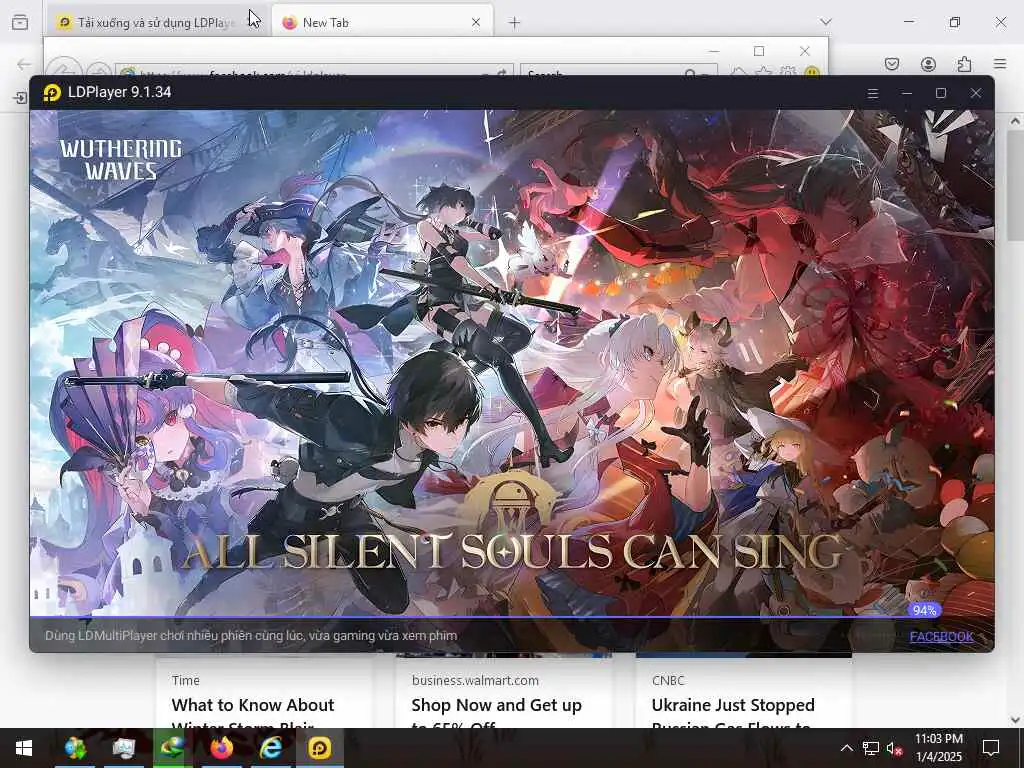Viewport: 1024px width, 768px height.
Task: Open the FACEBOOK link in LDPlayer
Action: pos(941,636)
